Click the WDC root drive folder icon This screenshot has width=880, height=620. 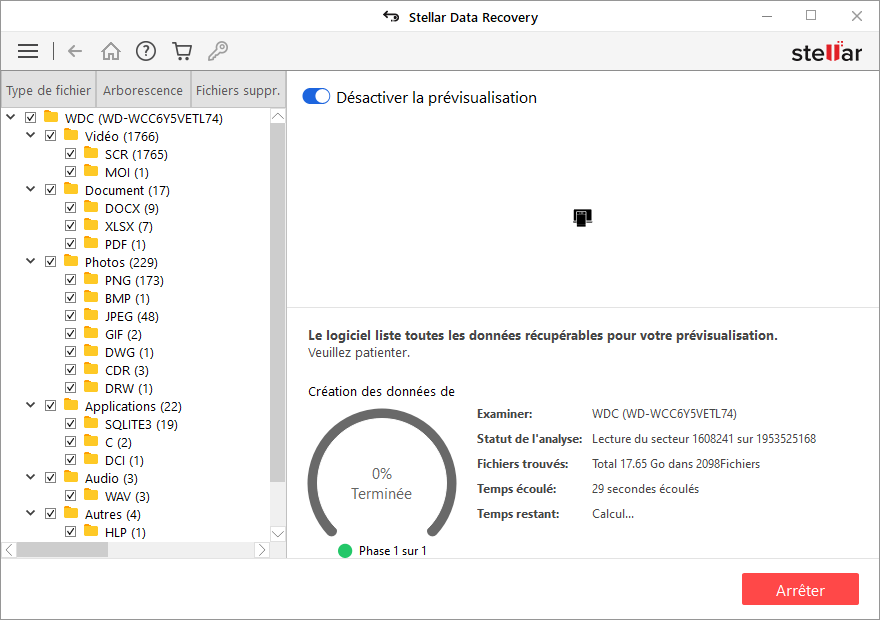(x=51, y=117)
